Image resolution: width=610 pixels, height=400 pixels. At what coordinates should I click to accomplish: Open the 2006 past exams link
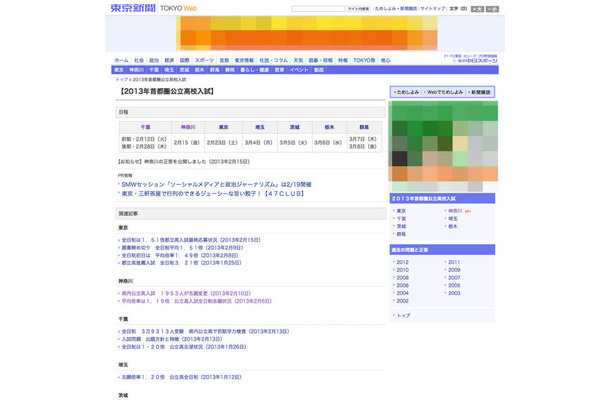point(403,286)
